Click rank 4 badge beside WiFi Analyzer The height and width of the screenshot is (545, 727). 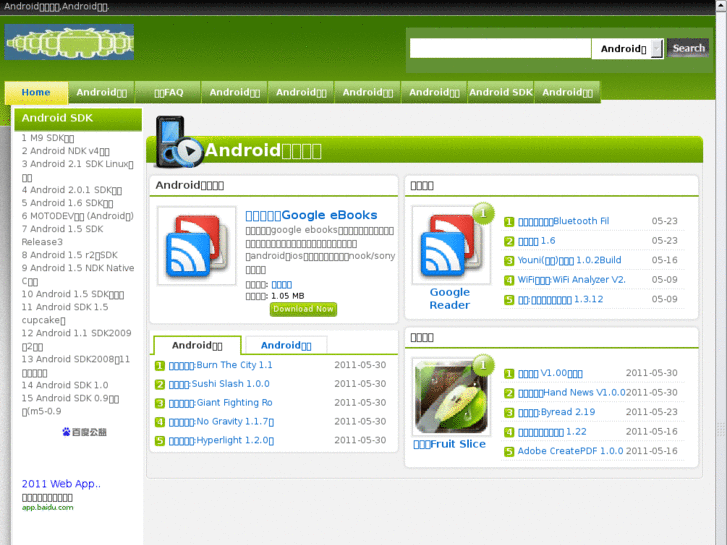509,280
